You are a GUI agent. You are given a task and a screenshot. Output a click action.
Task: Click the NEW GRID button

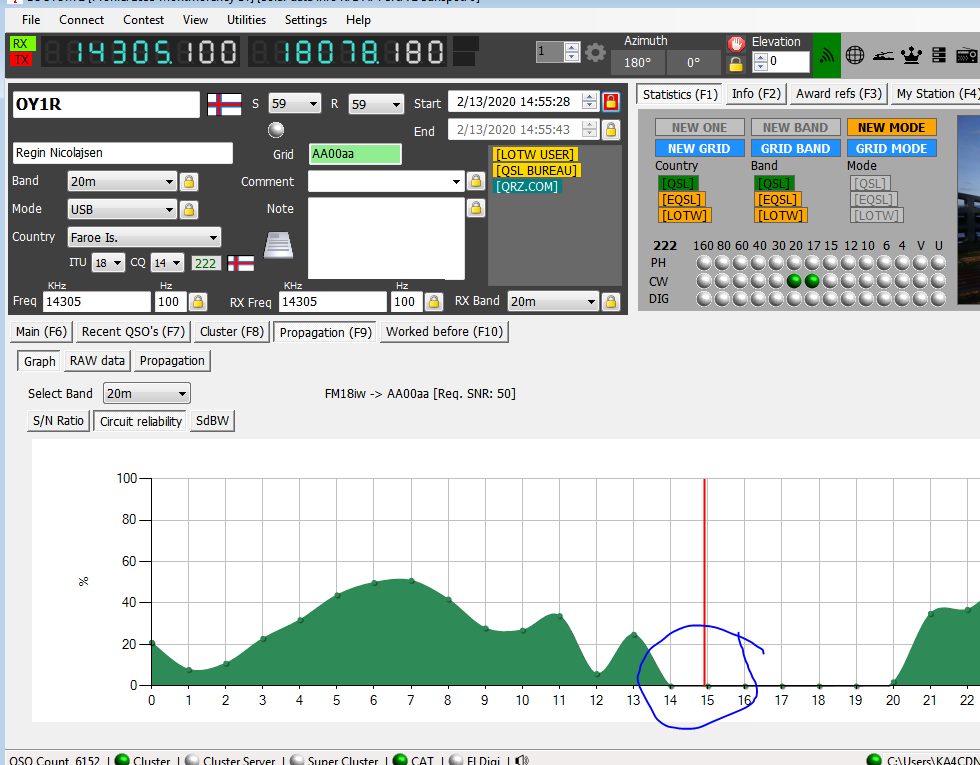click(699, 149)
